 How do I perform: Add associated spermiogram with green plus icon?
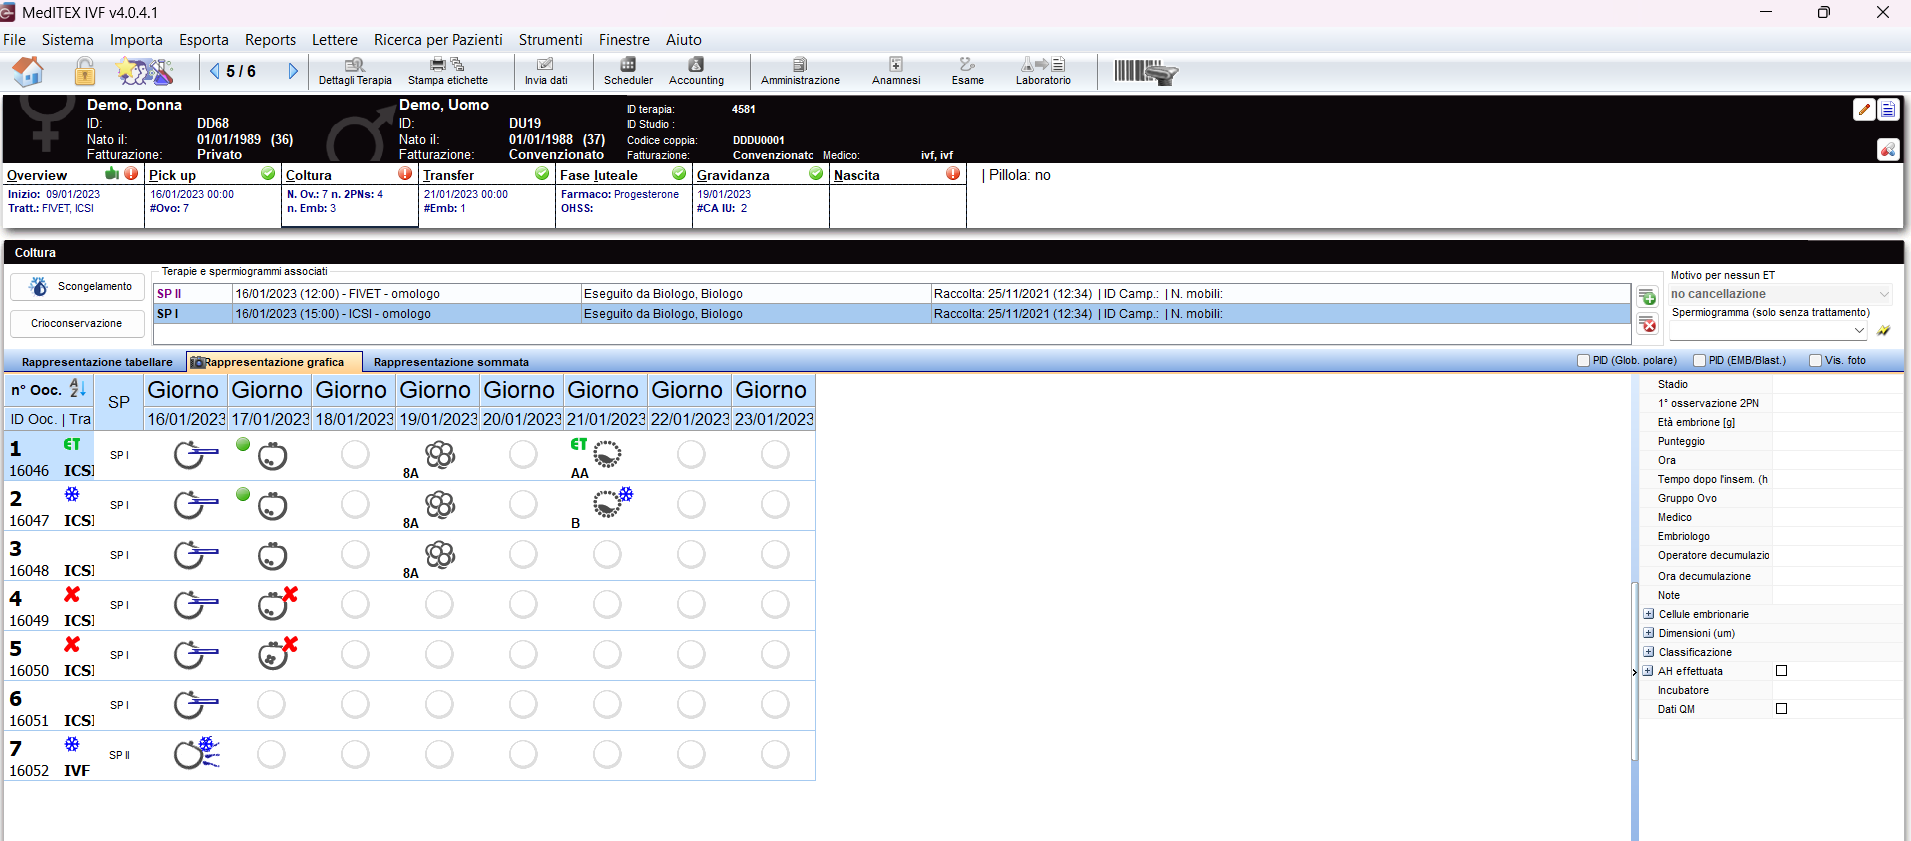point(1648,298)
